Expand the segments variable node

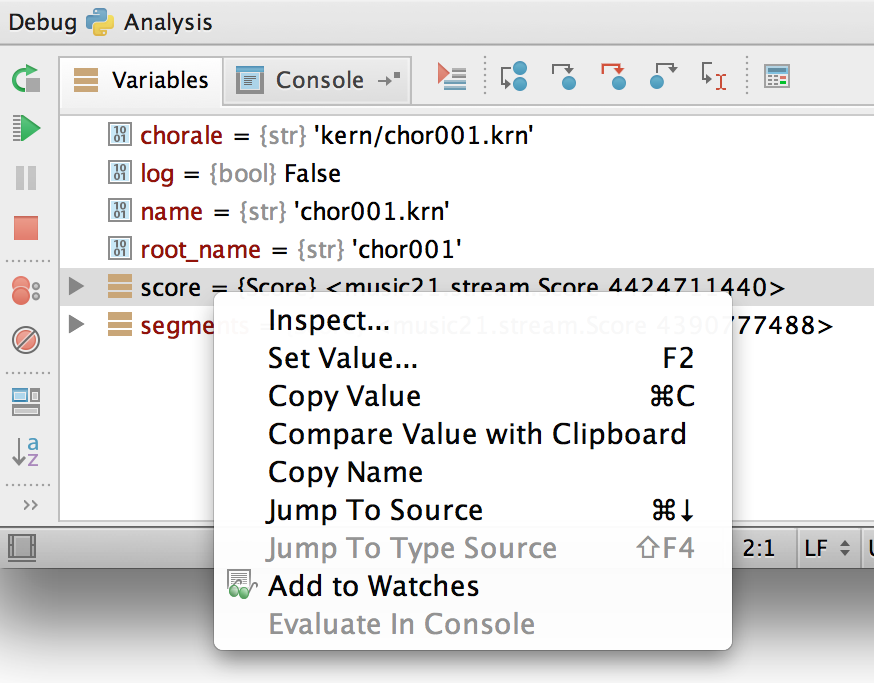pos(76,324)
